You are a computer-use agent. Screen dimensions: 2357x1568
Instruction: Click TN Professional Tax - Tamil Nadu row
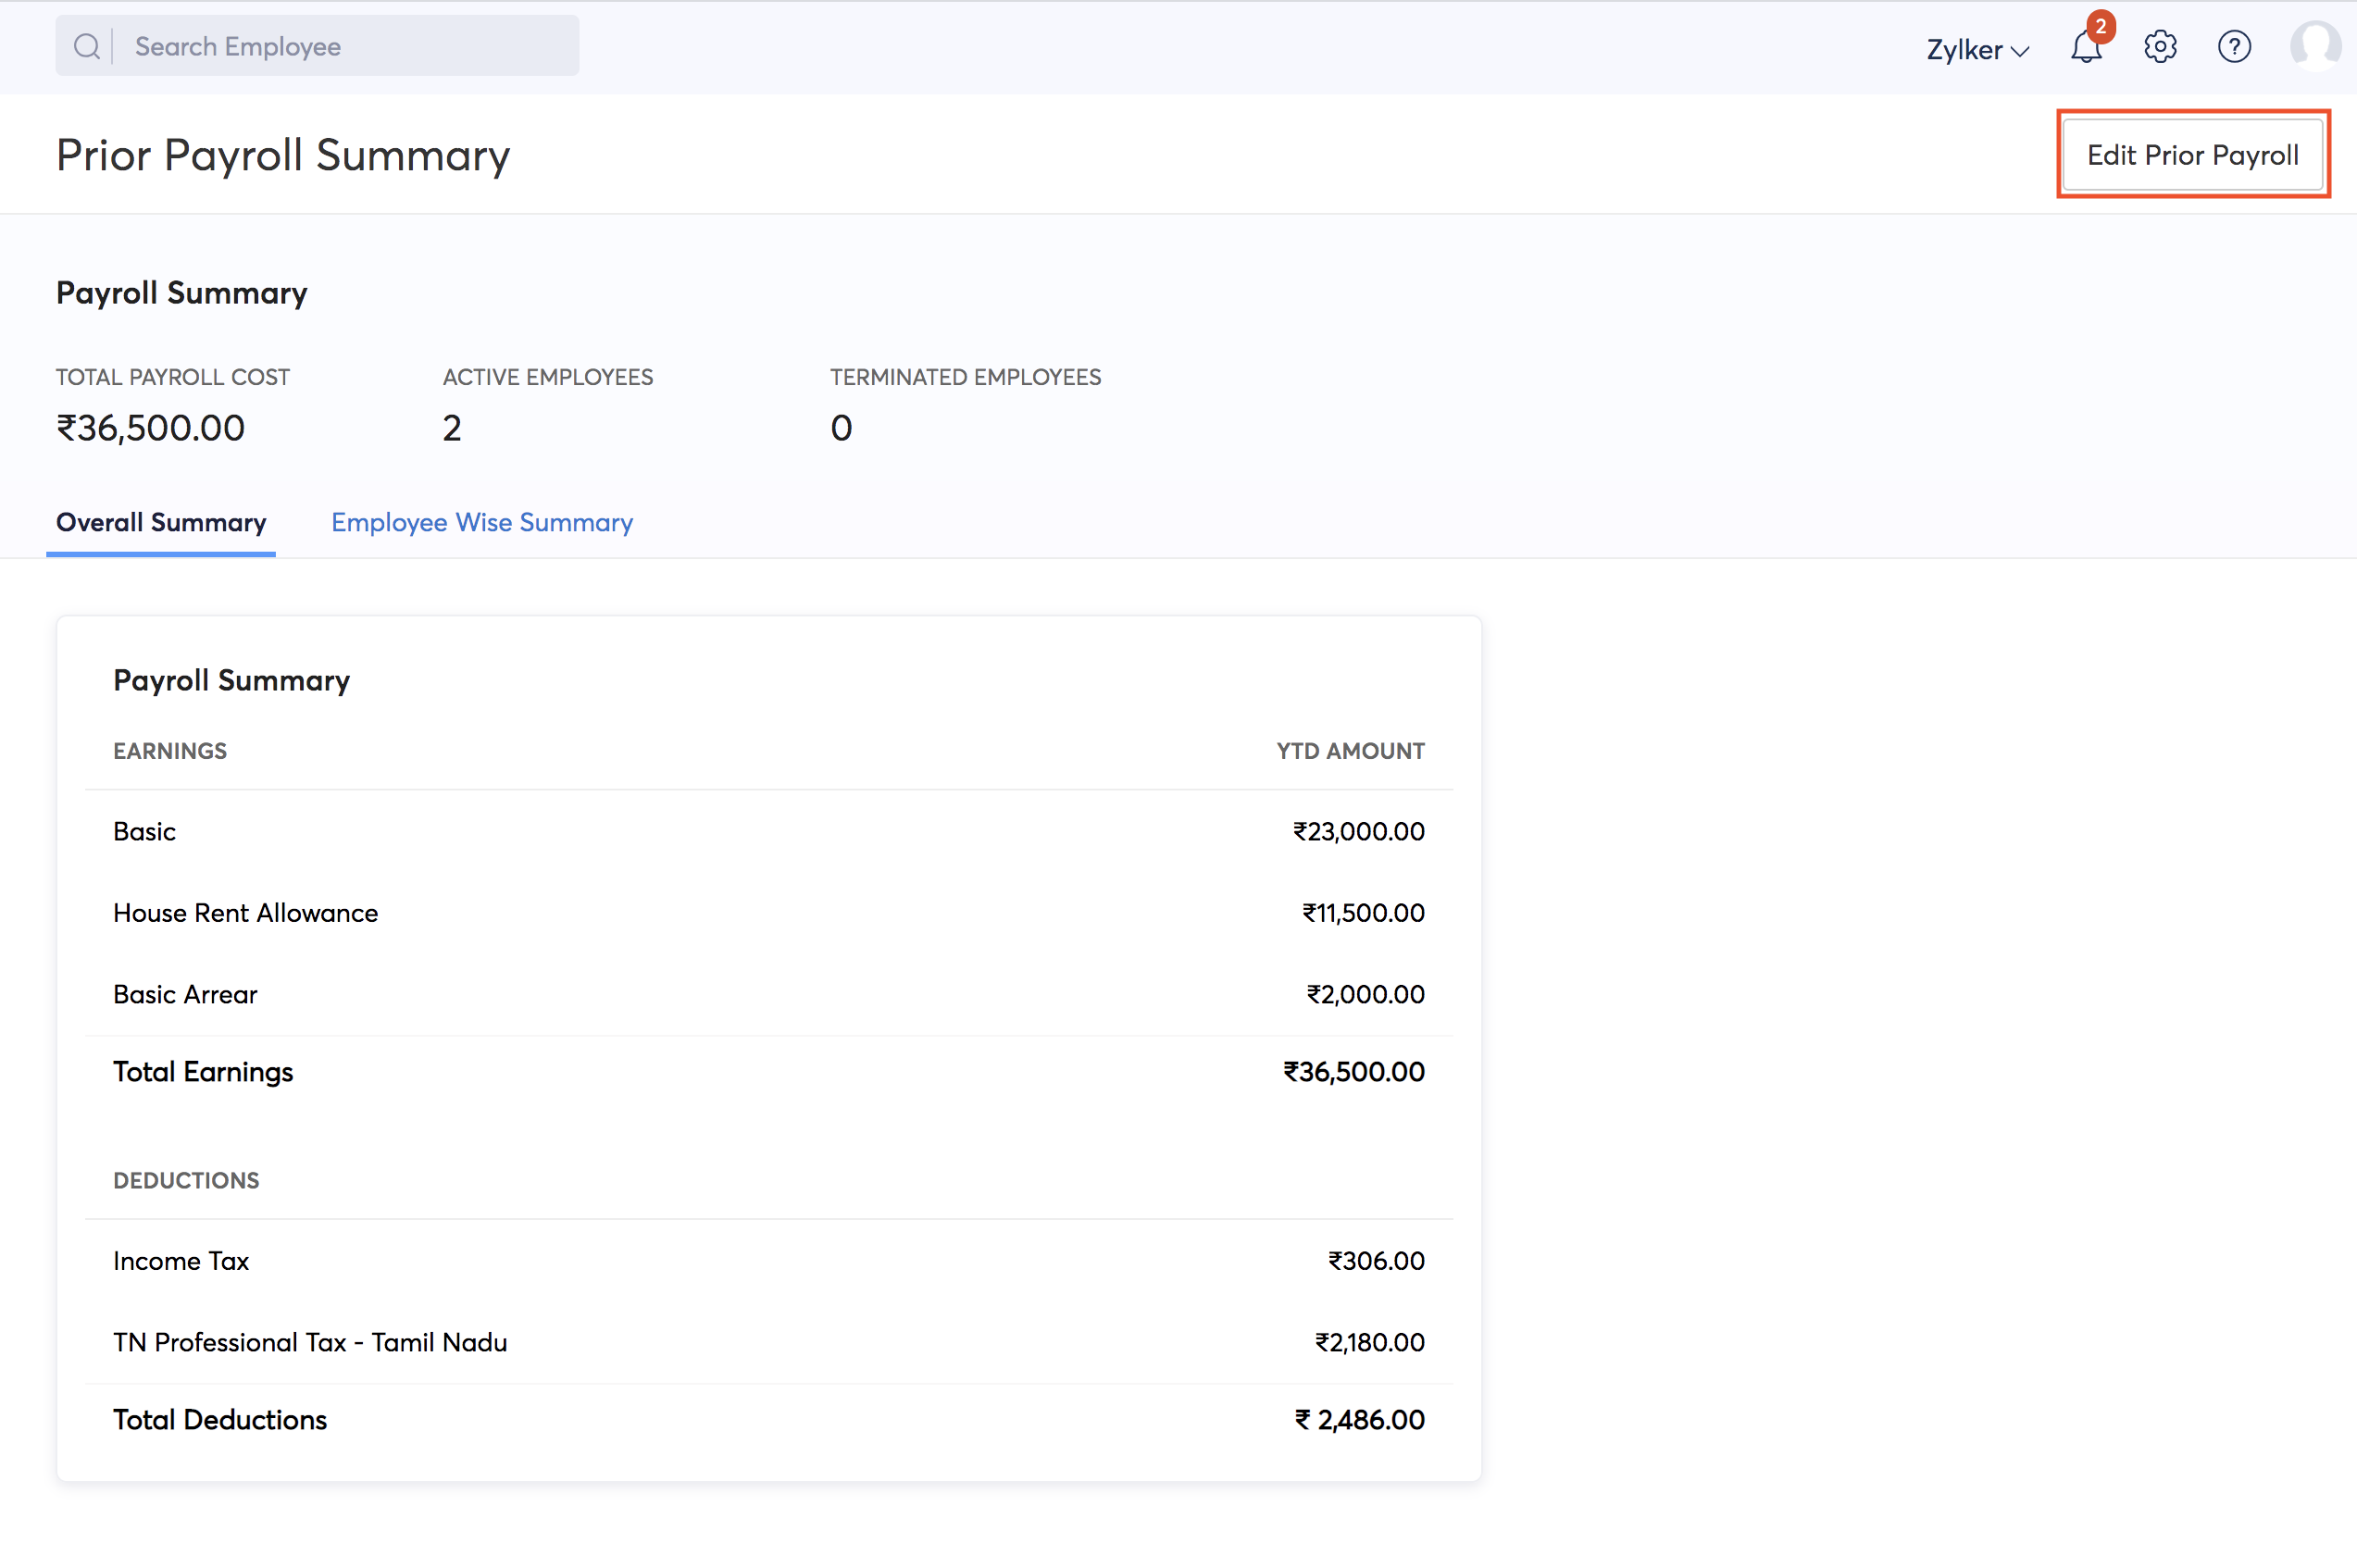coord(310,1342)
